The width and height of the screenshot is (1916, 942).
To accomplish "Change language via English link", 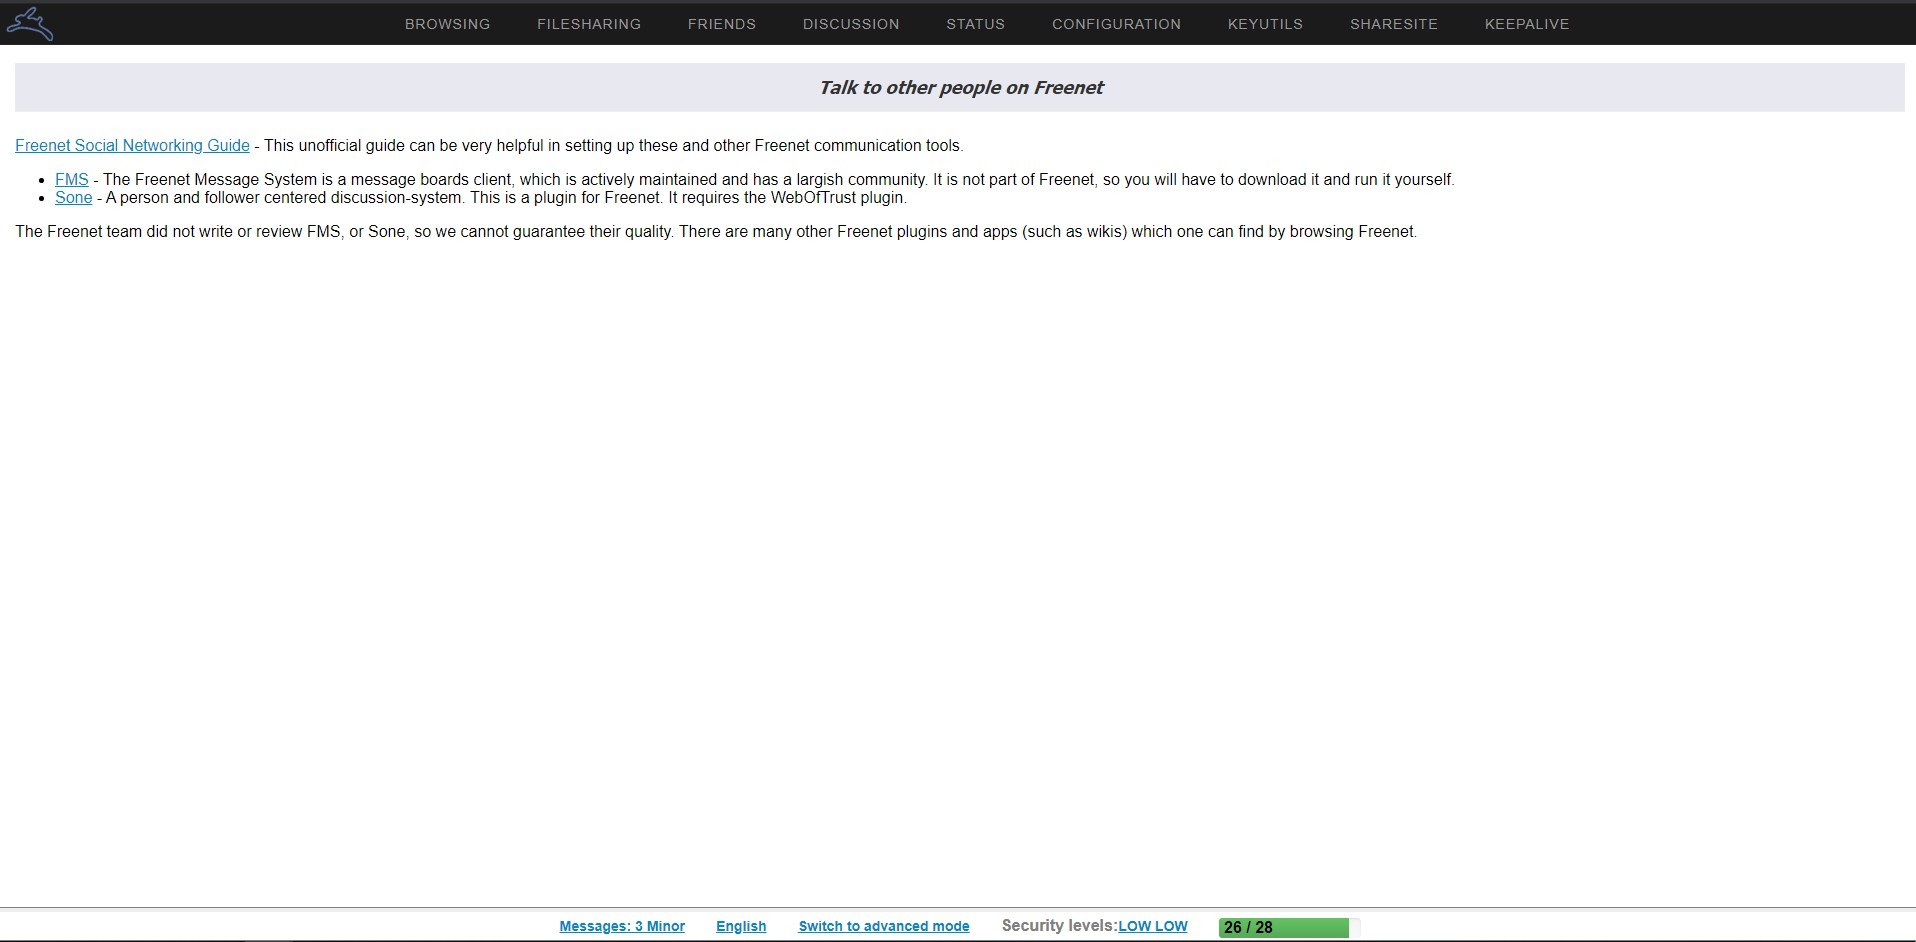I will 741,927.
